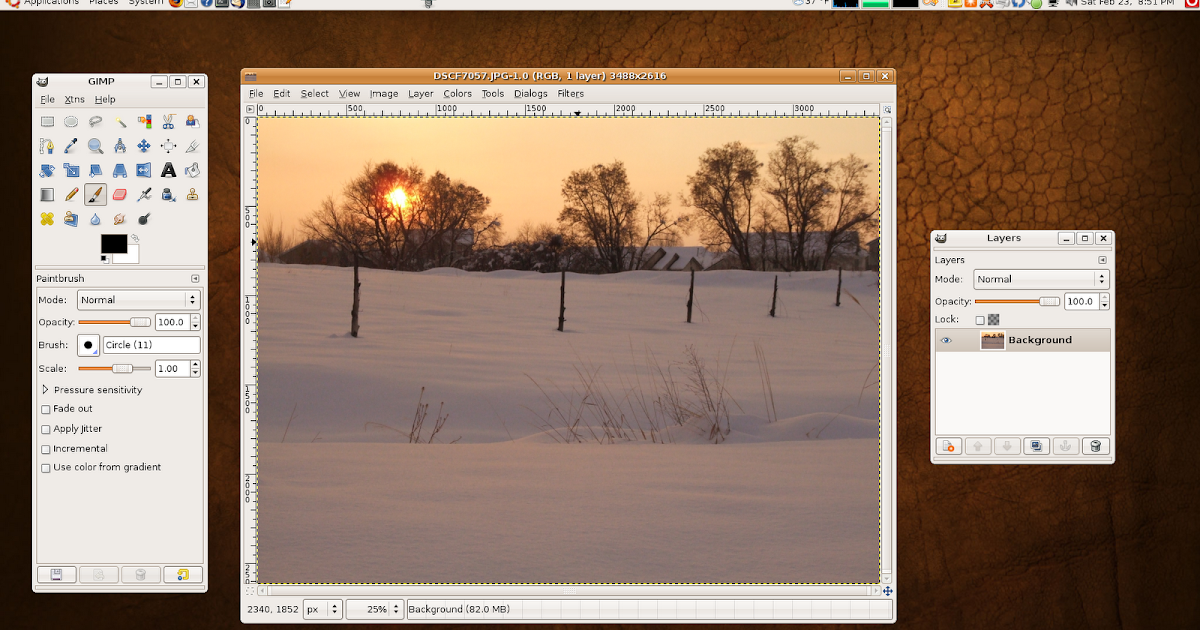1200x630 pixels.
Task: Hide the Background layer
Action: click(945, 340)
